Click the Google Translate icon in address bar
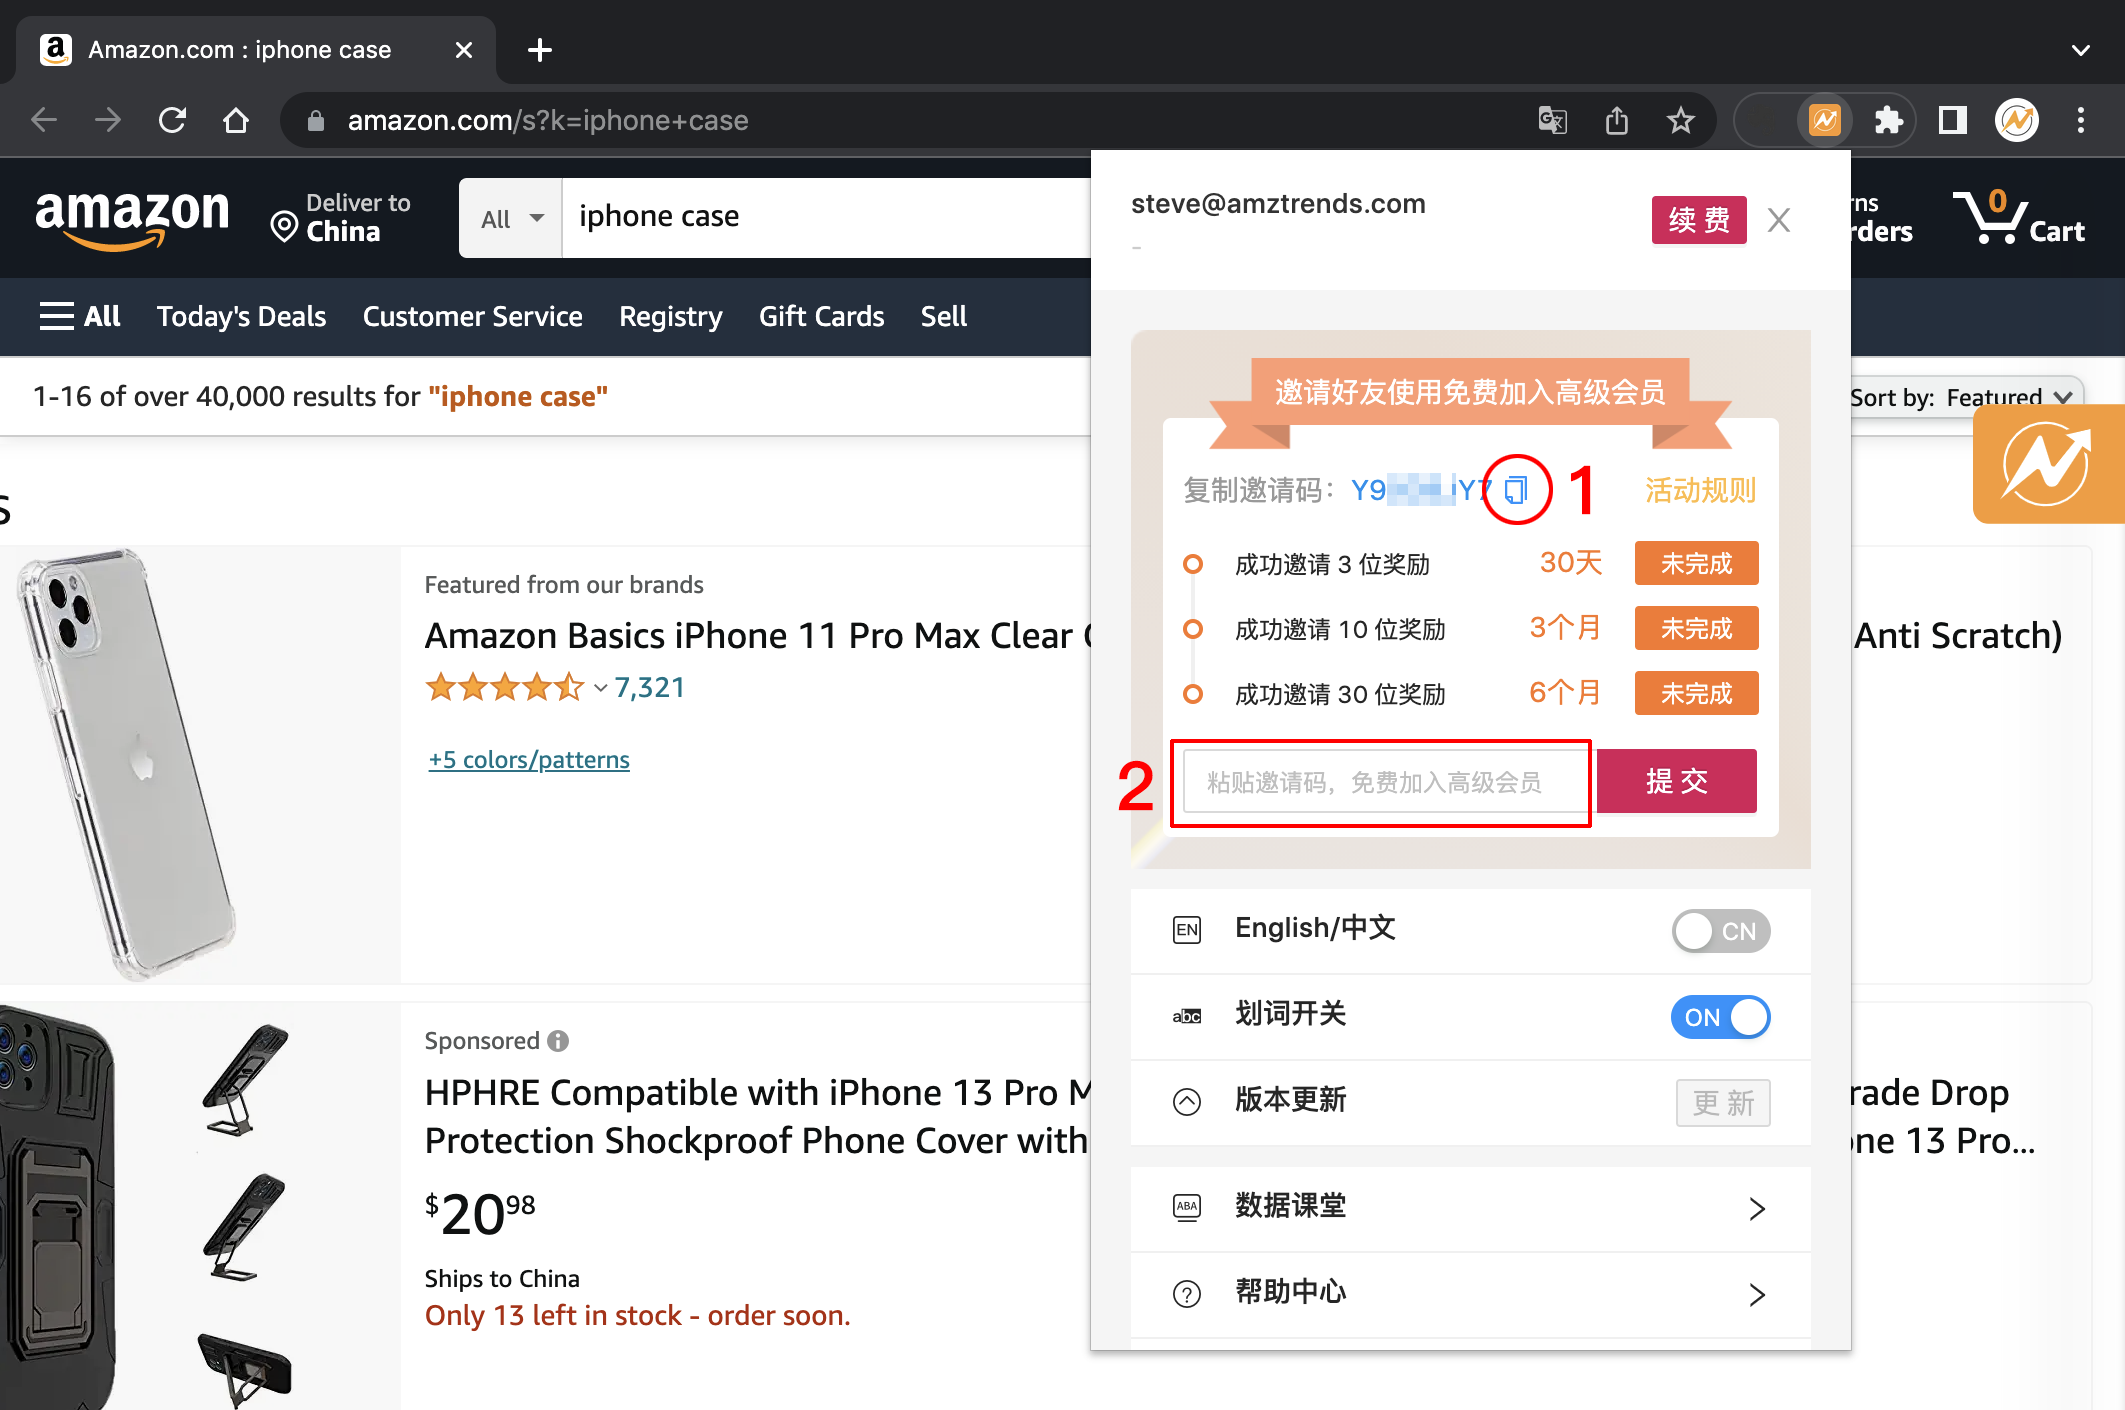The height and width of the screenshot is (1410, 2125). point(1552,121)
